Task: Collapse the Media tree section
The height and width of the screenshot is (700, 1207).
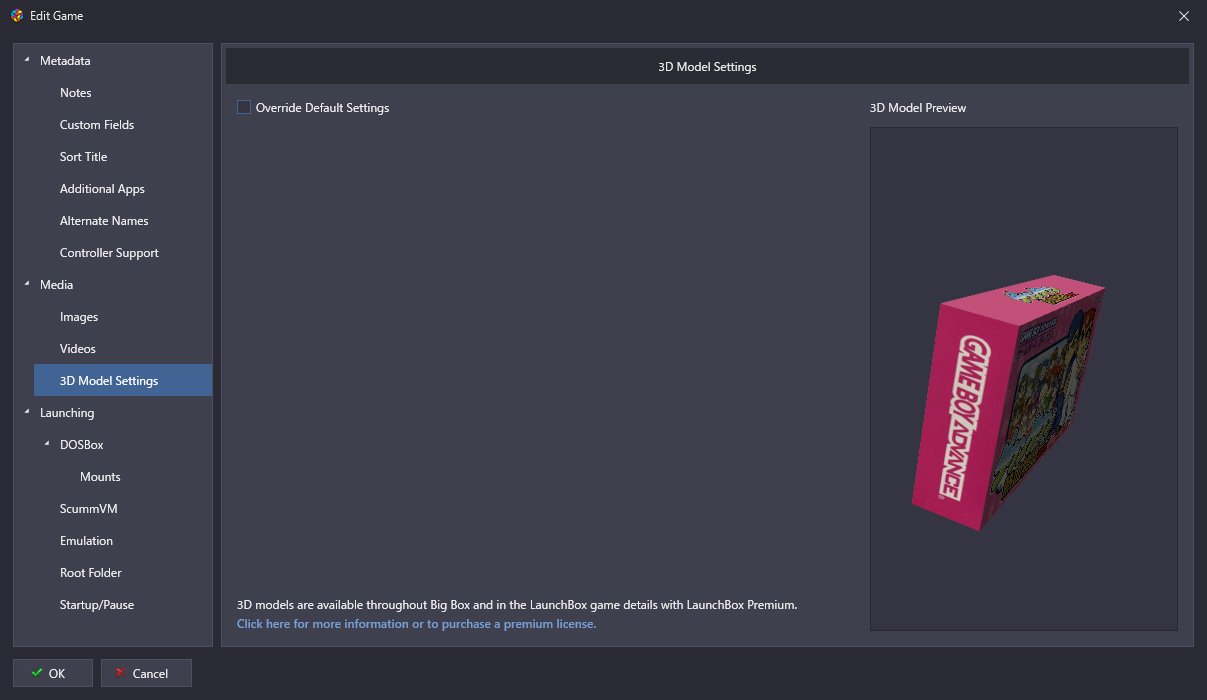Action: [27, 285]
